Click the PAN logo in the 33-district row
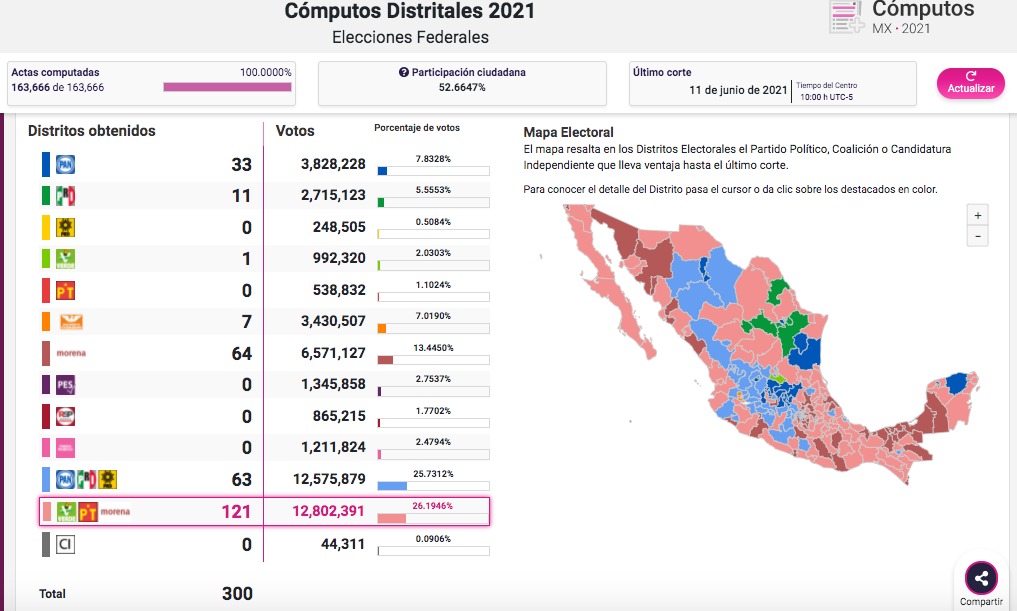 point(65,164)
